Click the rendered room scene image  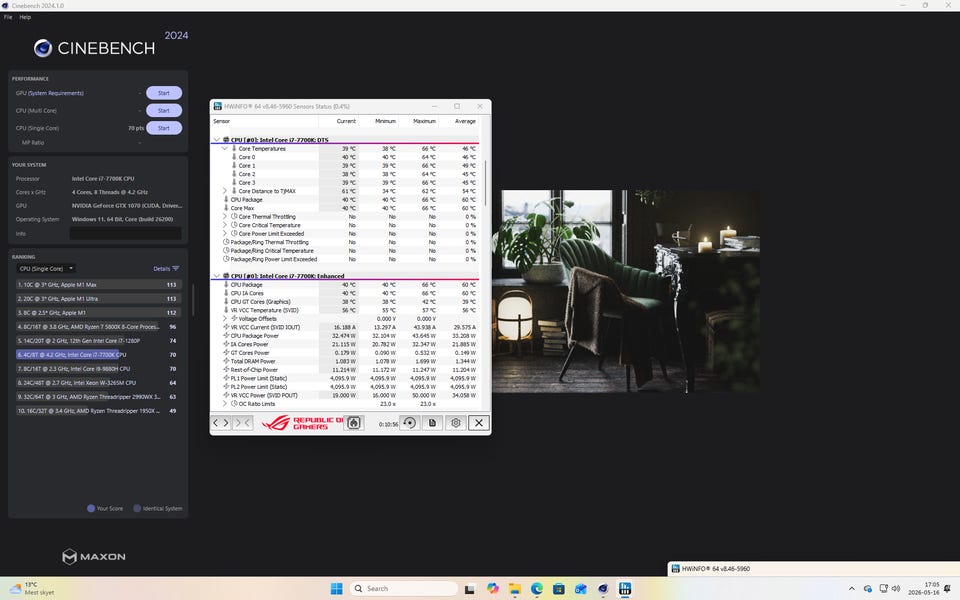click(626, 291)
